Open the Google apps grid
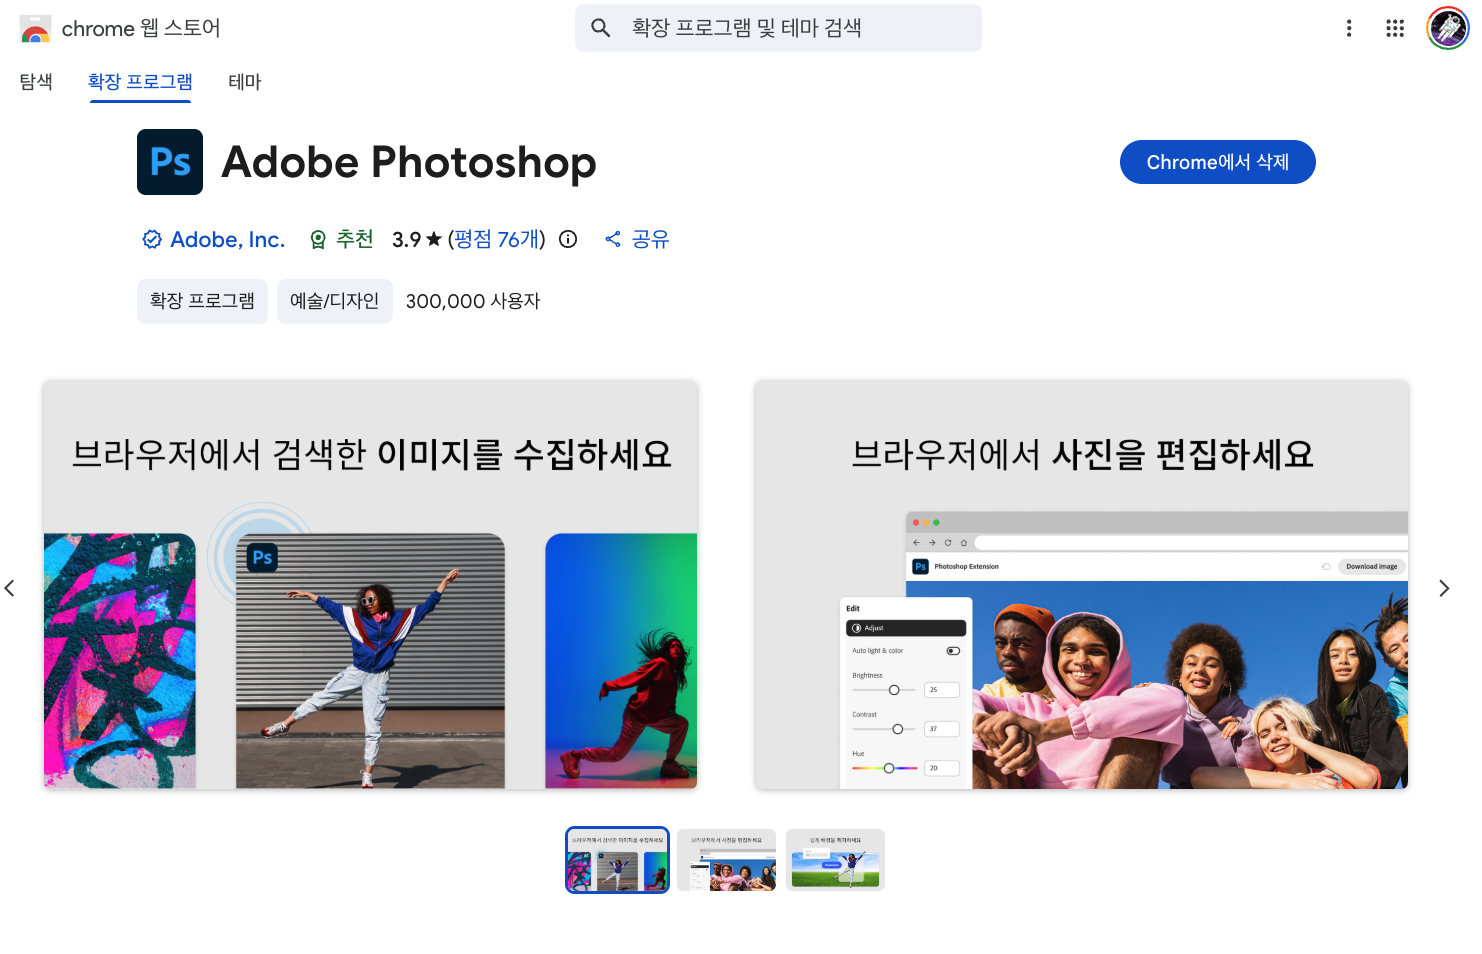Viewport: 1482px width, 954px height. 1395,28
